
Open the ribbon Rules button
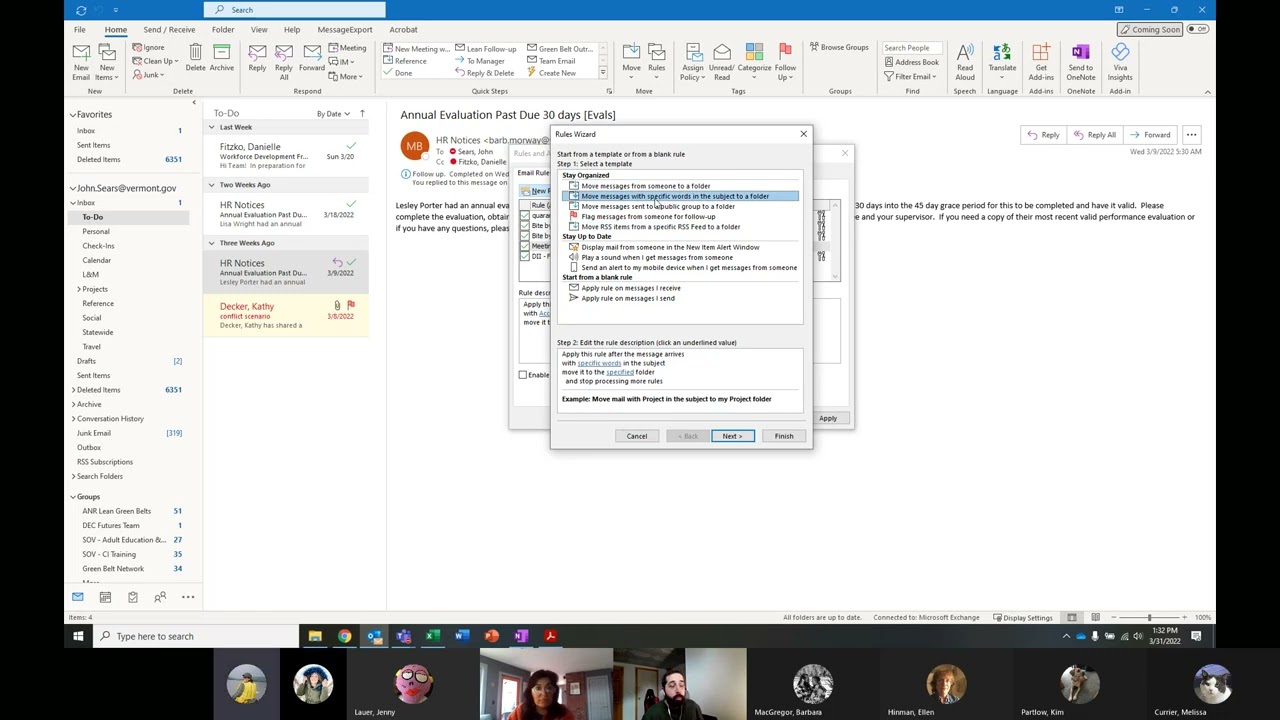tap(656, 61)
